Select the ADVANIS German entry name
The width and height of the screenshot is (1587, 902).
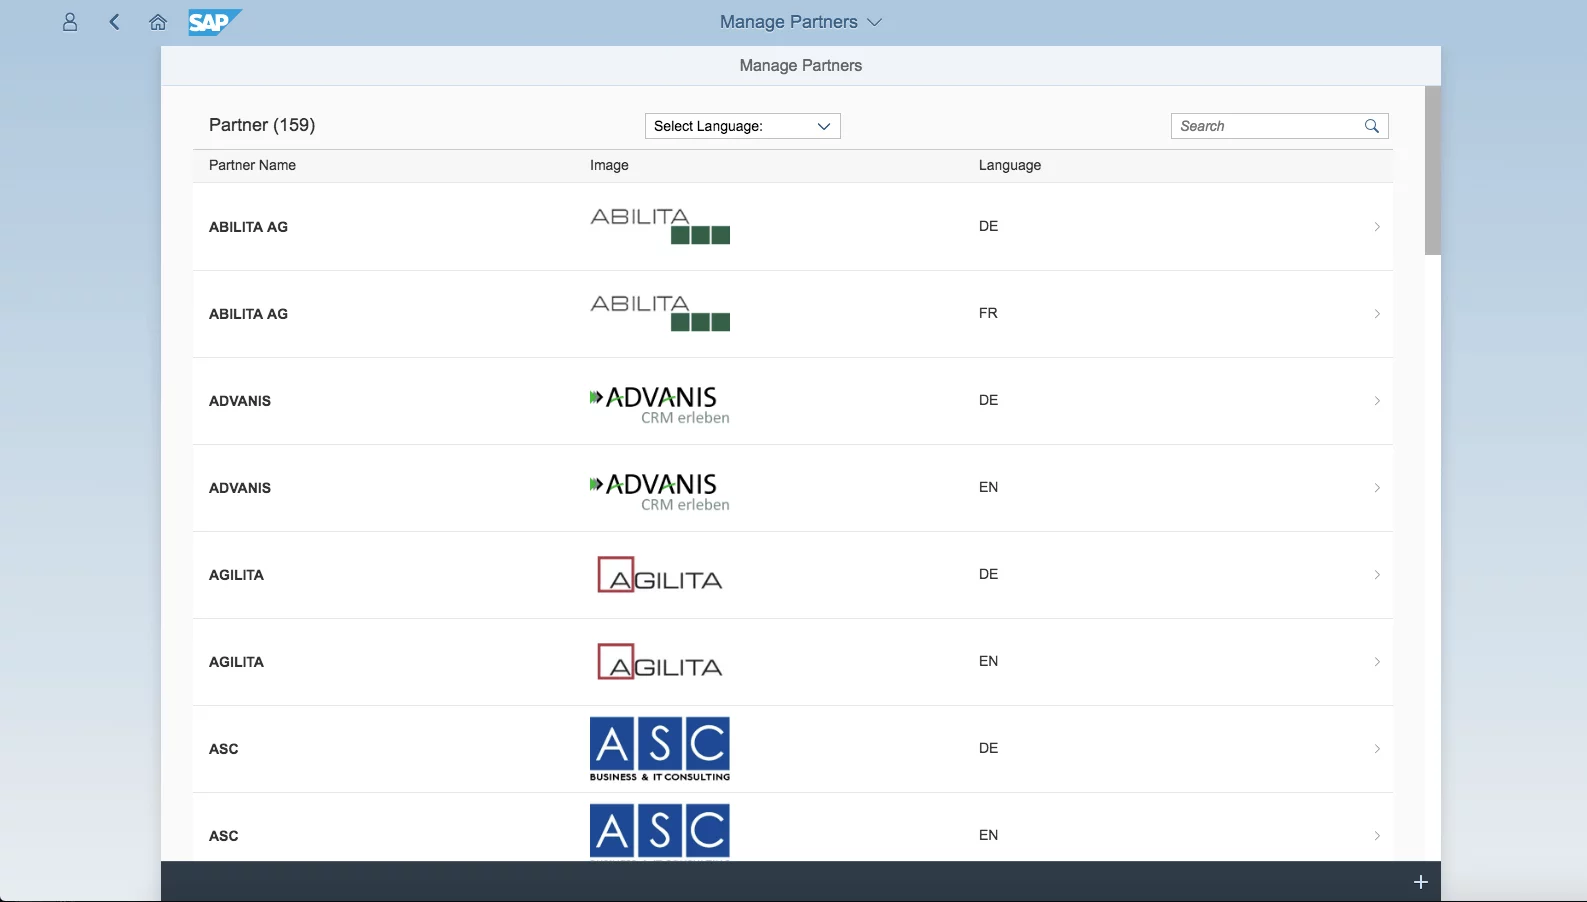click(x=240, y=401)
